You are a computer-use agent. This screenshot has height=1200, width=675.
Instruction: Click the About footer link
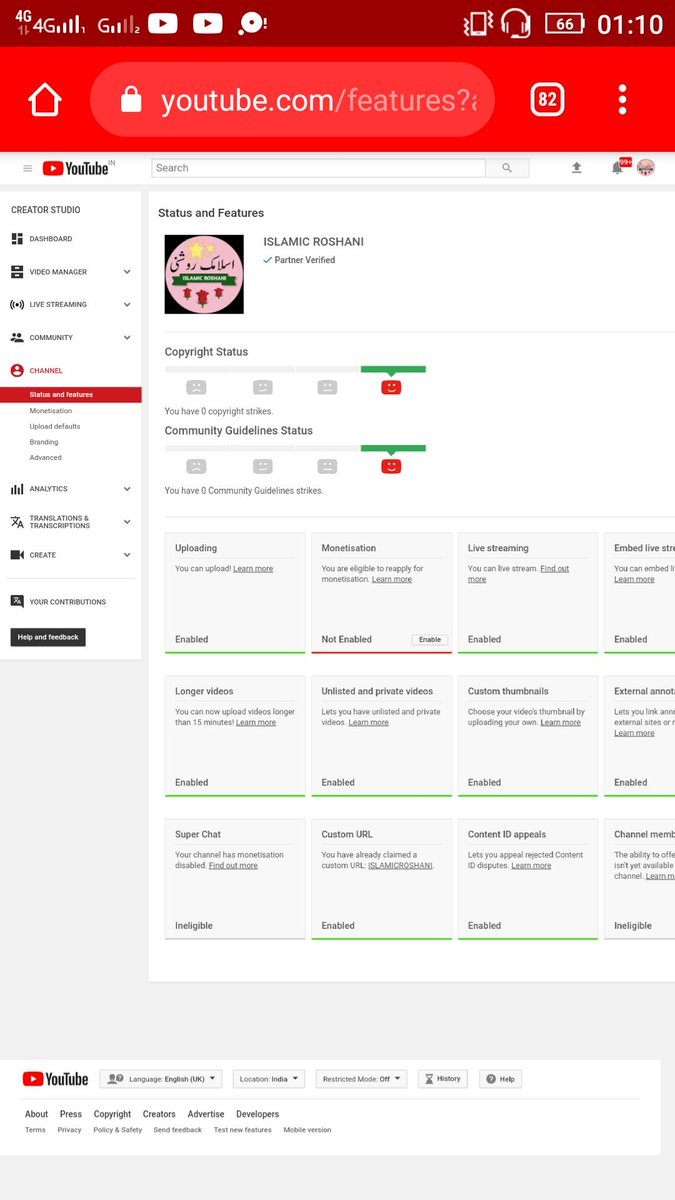pos(36,1114)
